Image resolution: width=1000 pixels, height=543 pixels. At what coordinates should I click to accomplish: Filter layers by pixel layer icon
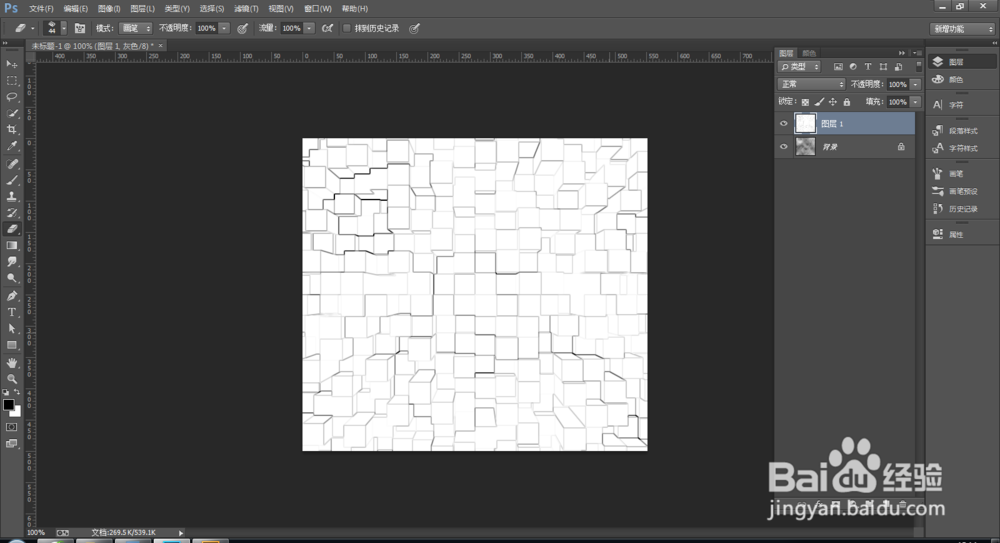838,66
